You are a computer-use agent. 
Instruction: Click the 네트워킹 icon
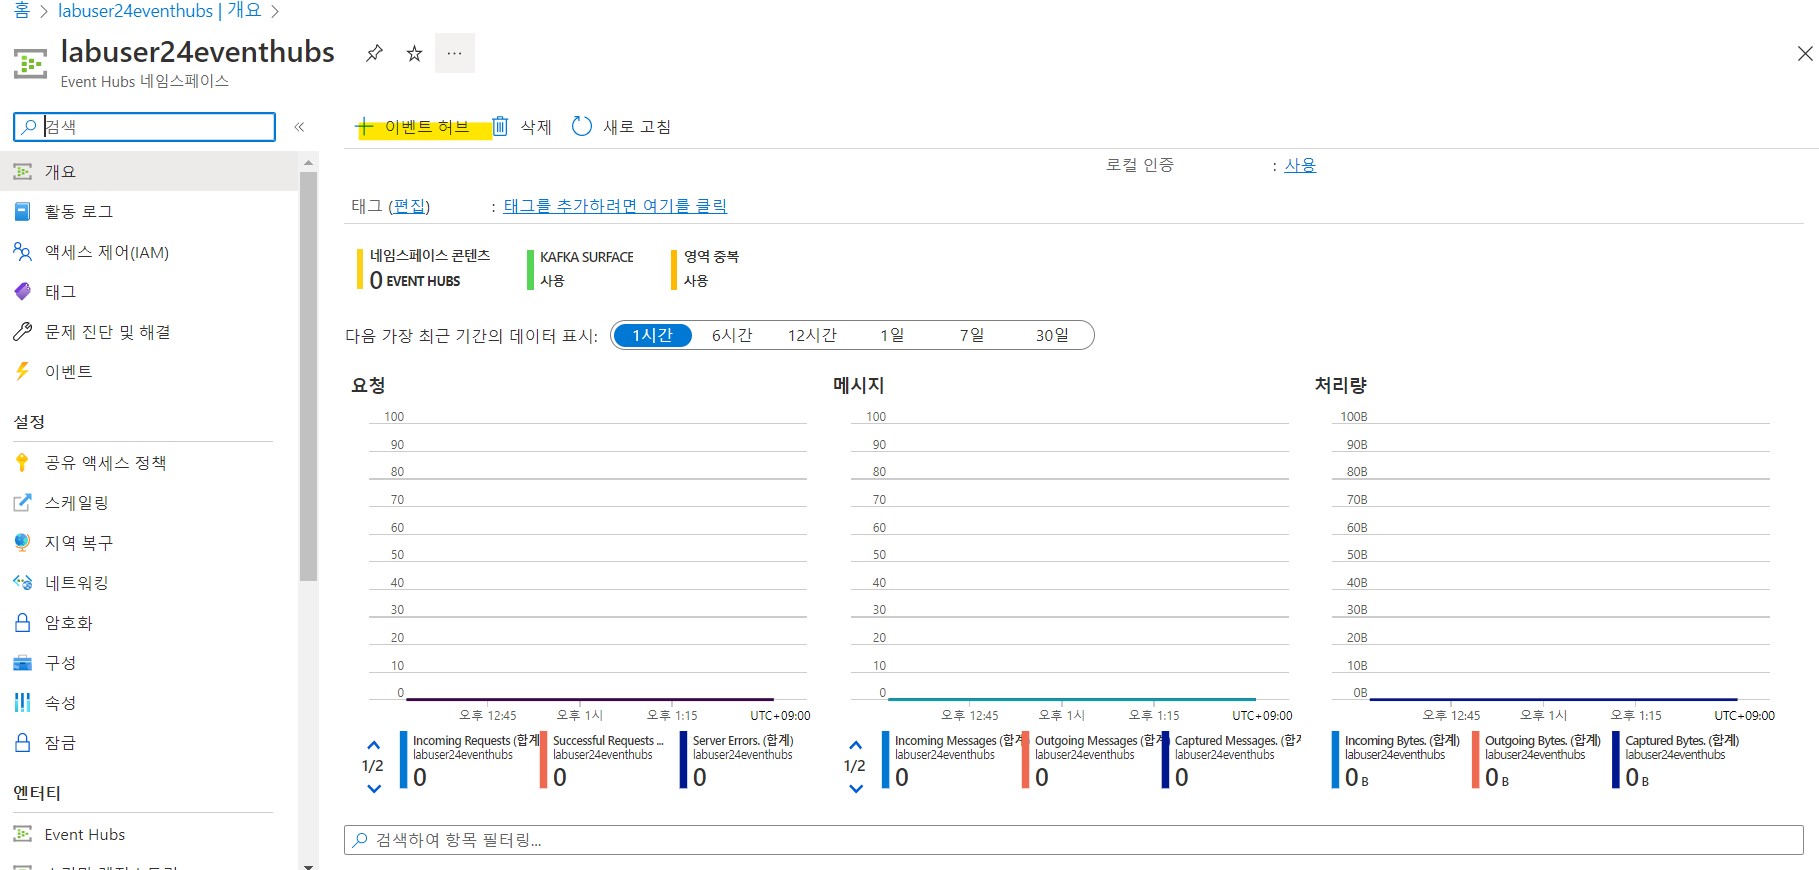tap(22, 583)
